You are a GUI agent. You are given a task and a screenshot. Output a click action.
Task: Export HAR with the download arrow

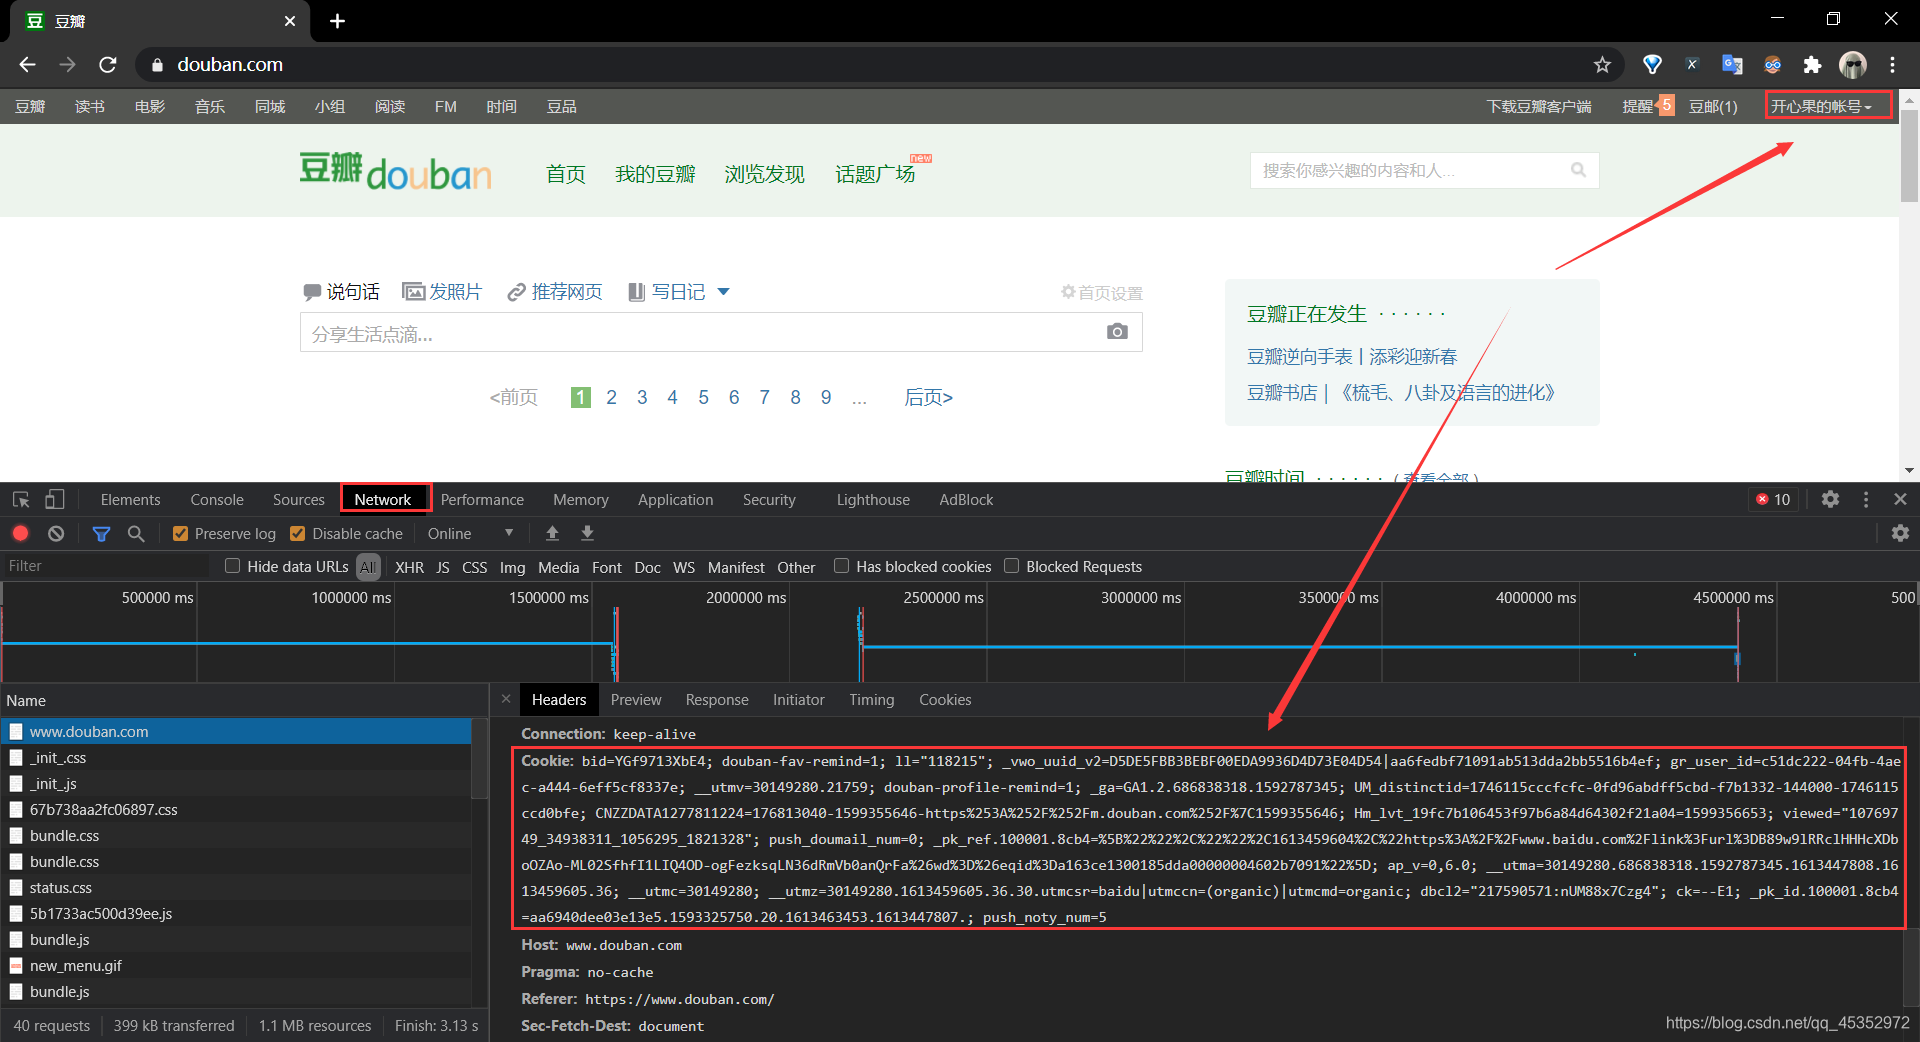coord(588,533)
